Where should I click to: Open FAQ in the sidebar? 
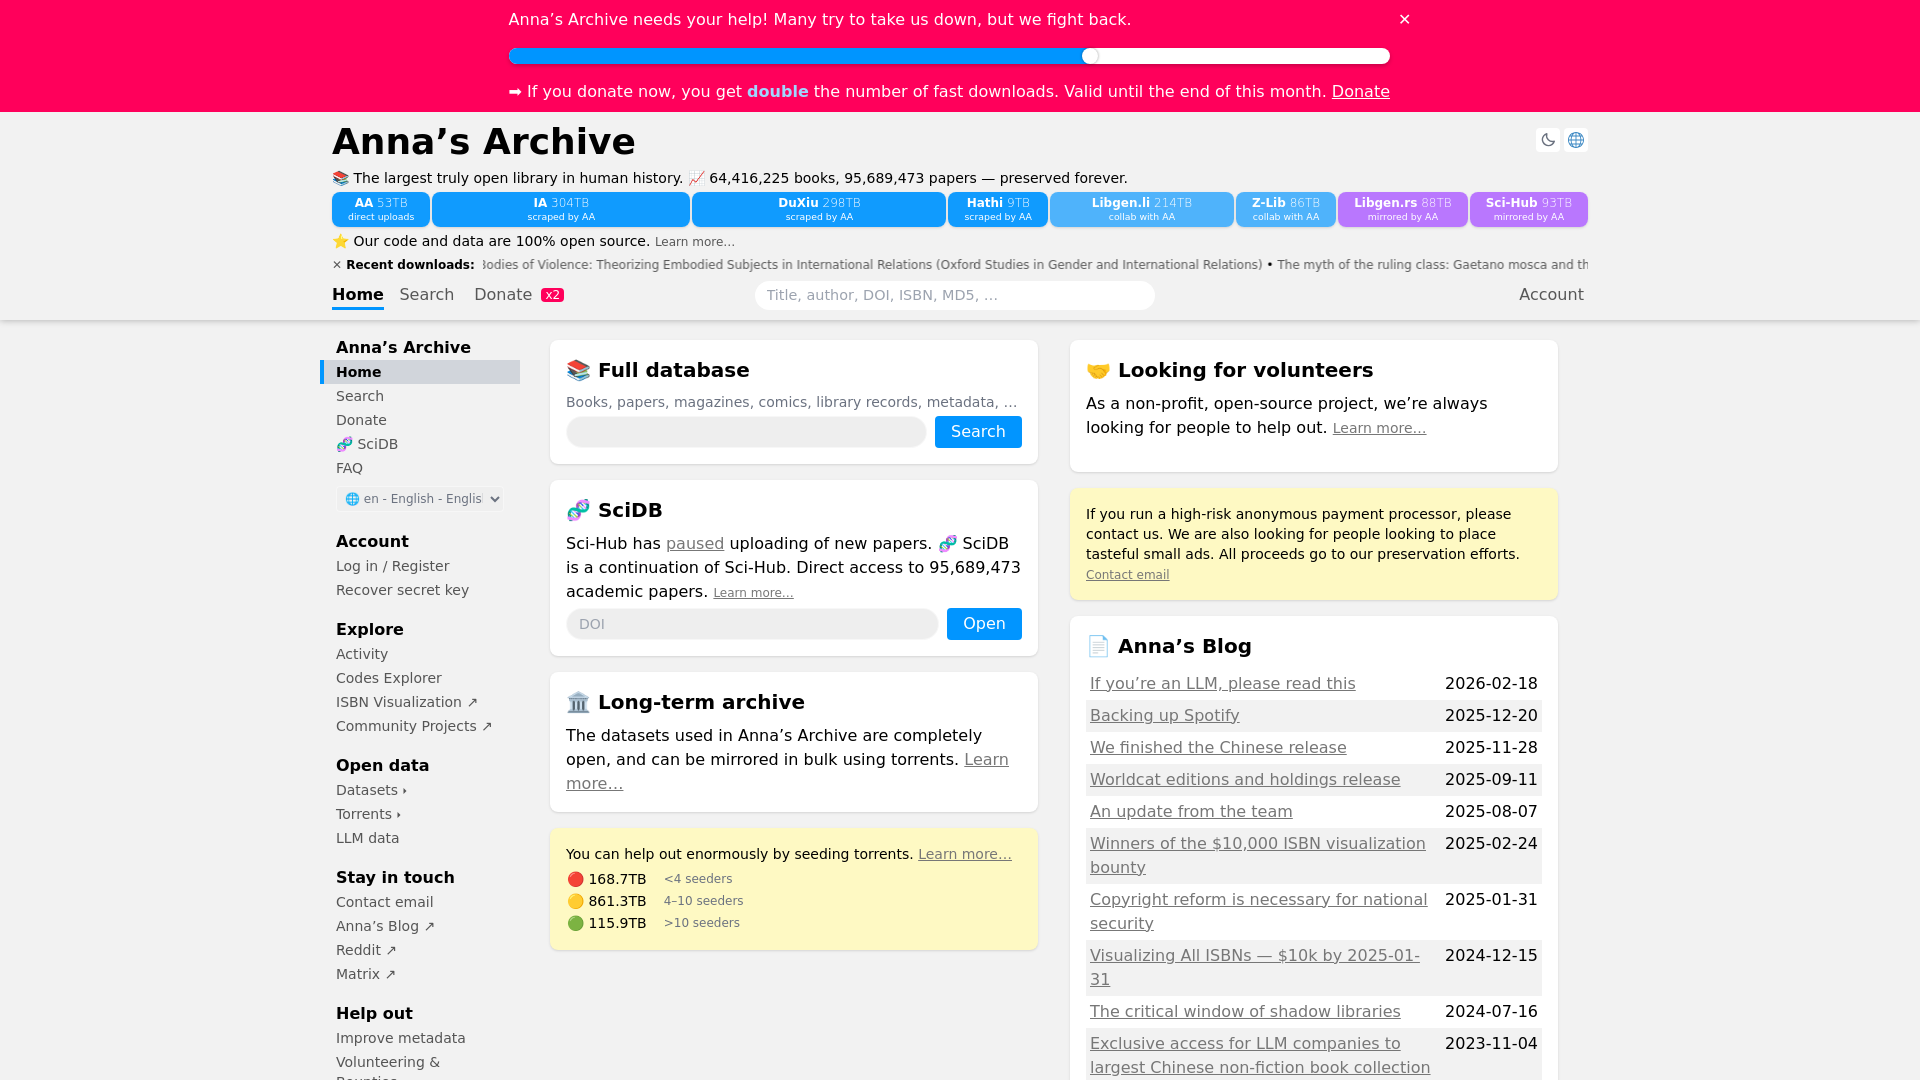349,468
